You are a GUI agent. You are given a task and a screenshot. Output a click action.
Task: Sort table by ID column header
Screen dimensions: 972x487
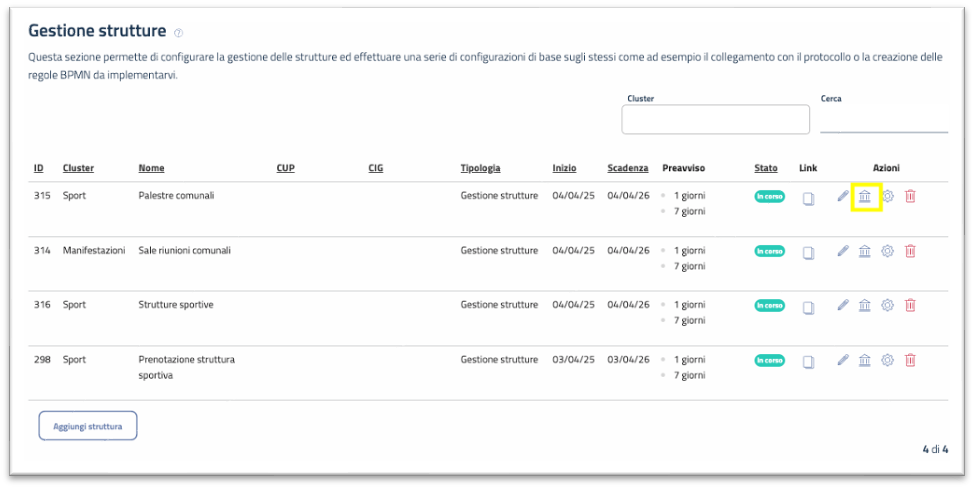pos(39,168)
